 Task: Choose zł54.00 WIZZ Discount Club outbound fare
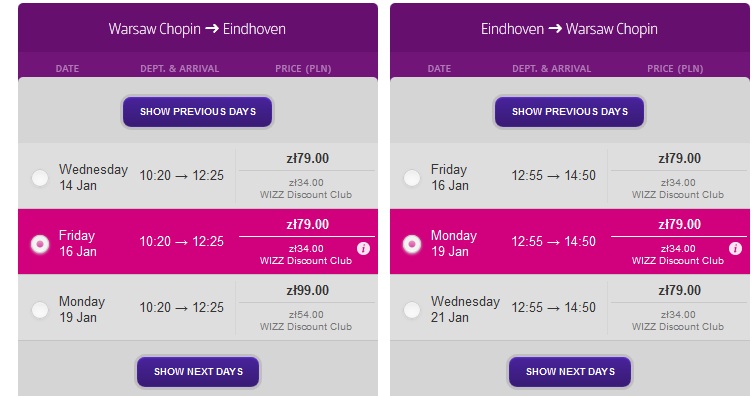[x=306, y=320]
